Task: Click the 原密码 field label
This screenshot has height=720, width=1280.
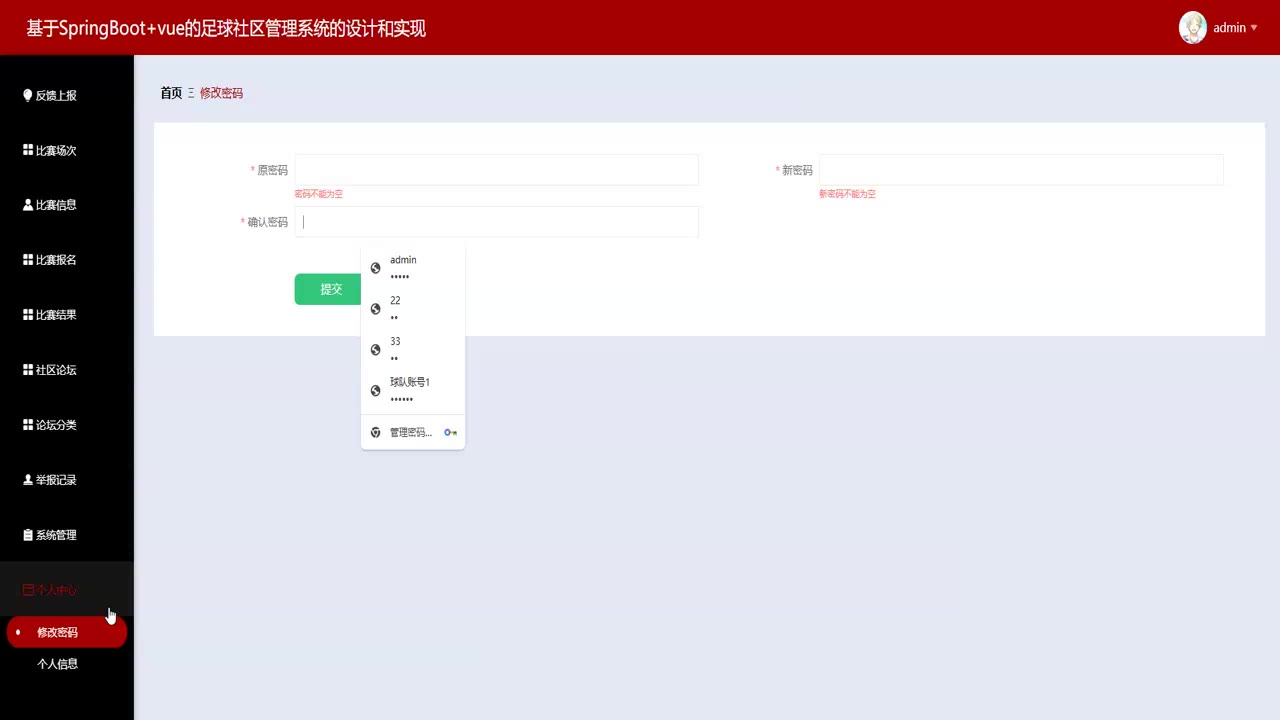Action: [272, 171]
